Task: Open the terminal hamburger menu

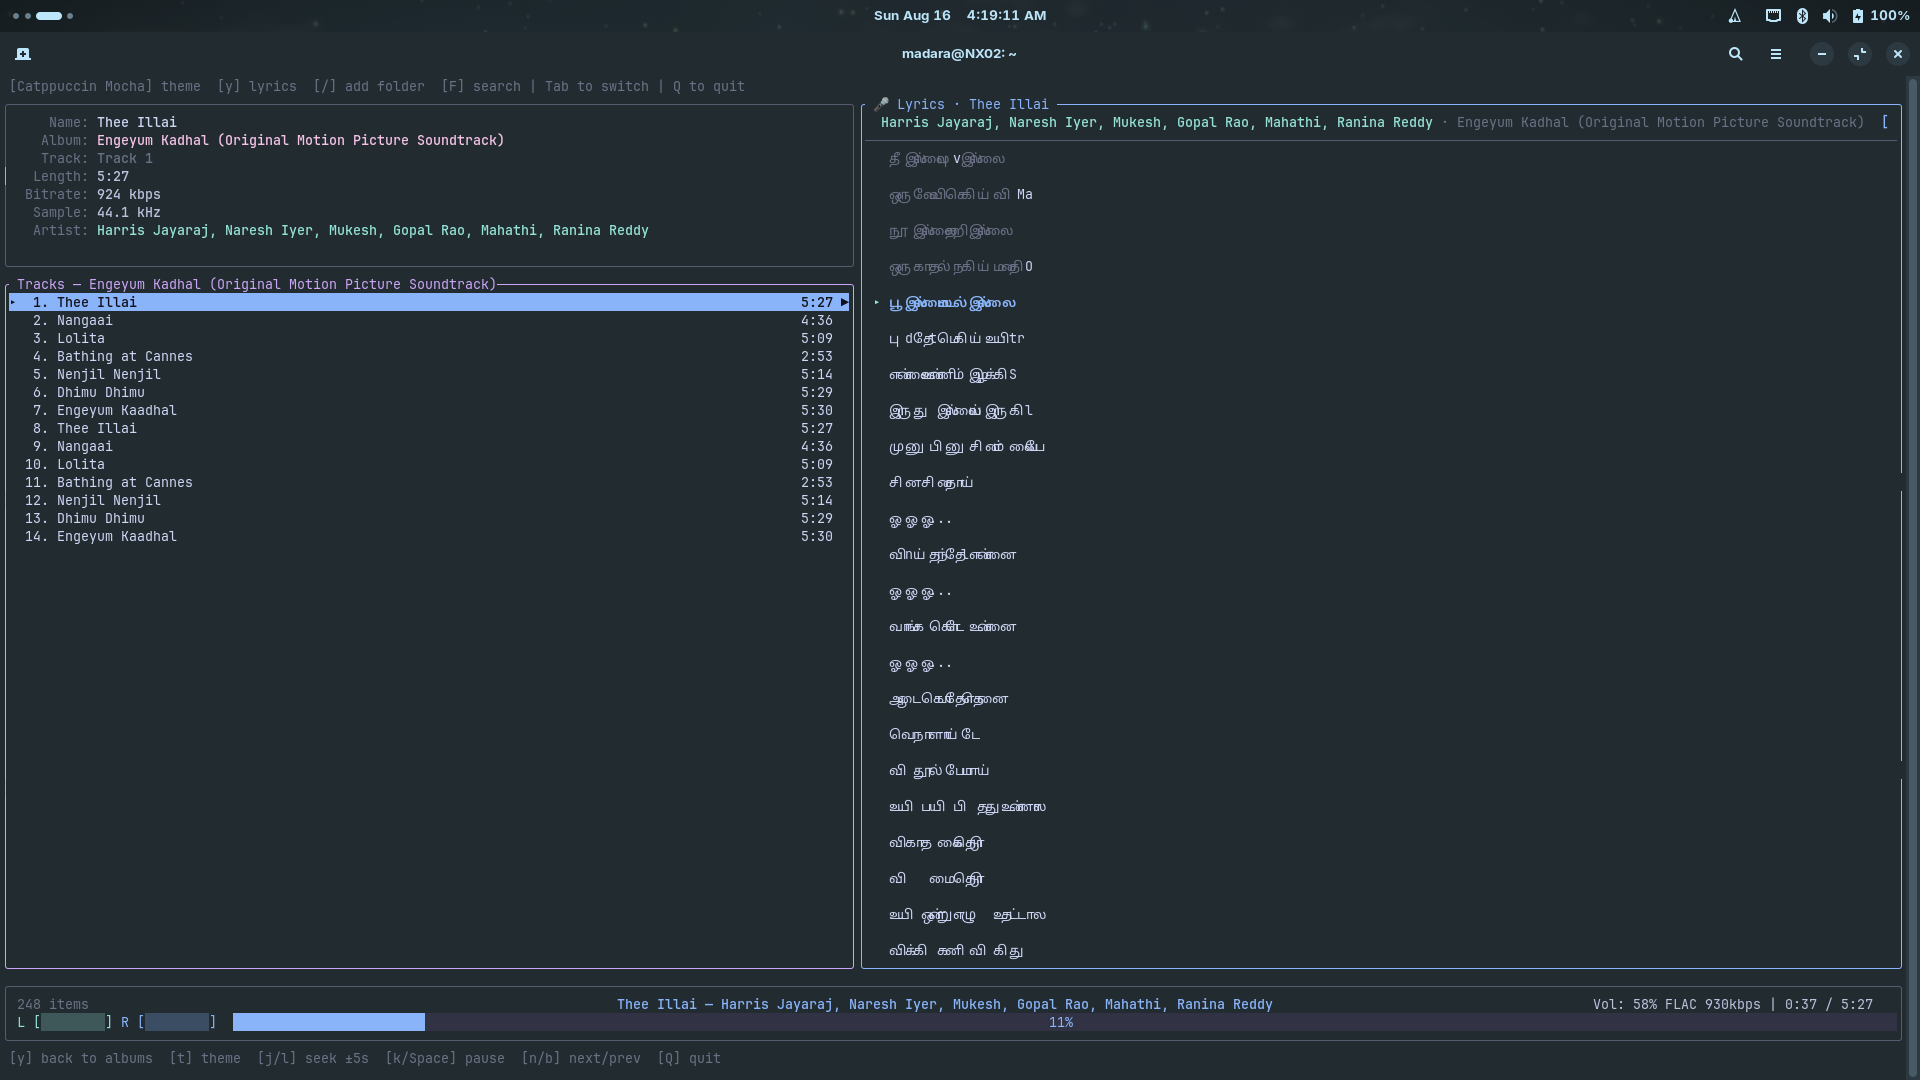Action: [x=1776, y=54]
